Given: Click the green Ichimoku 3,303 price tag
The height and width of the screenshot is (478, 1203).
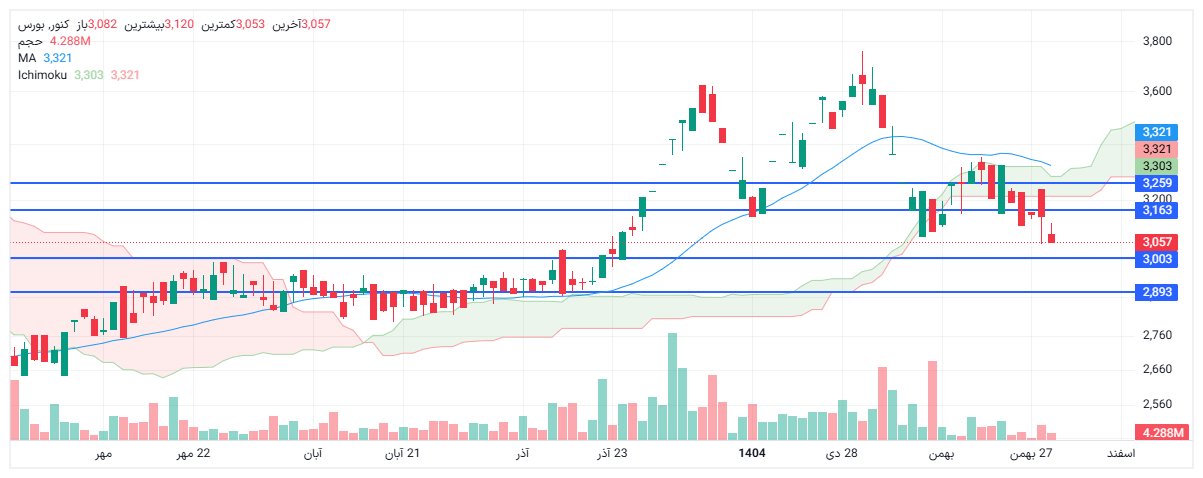Looking at the screenshot, I should pos(1157,166).
